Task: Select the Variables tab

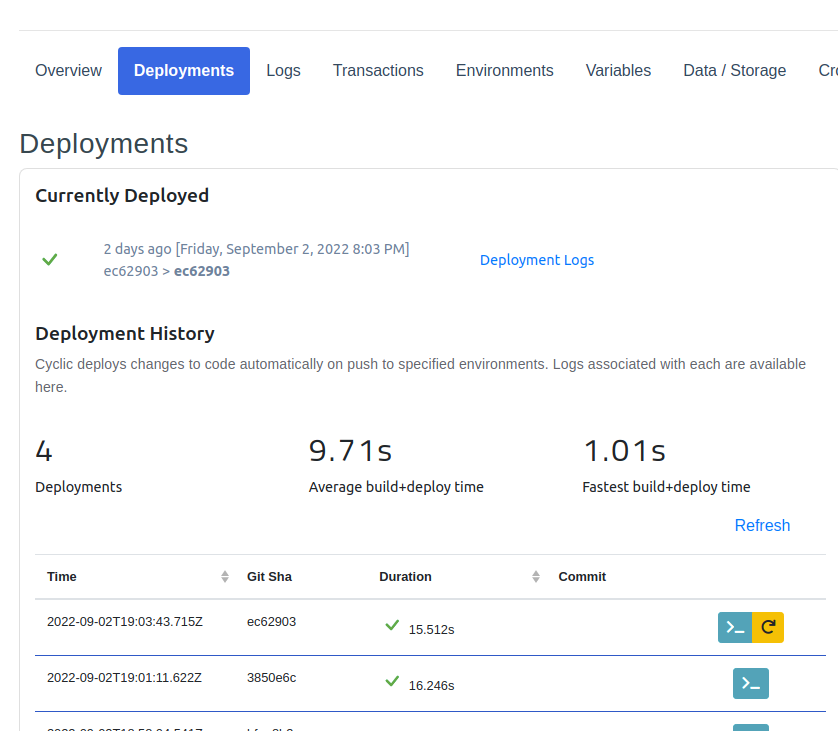Action: (618, 70)
